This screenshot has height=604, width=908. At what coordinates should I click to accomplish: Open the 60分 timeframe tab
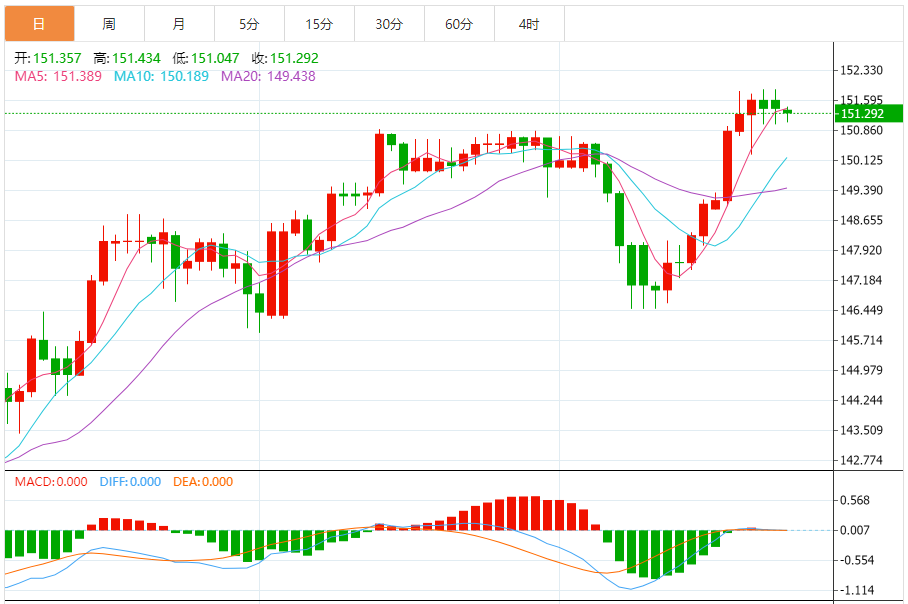(x=460, y=24)
